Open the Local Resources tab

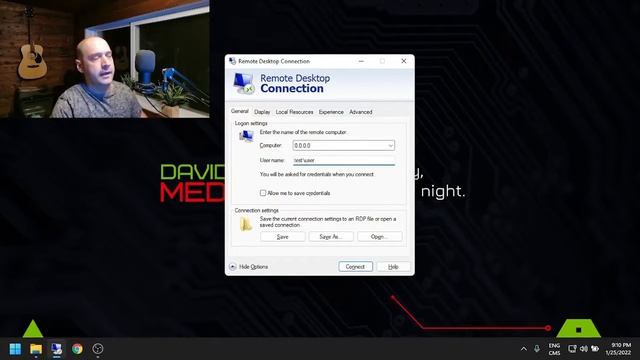(x=294, y=112)
